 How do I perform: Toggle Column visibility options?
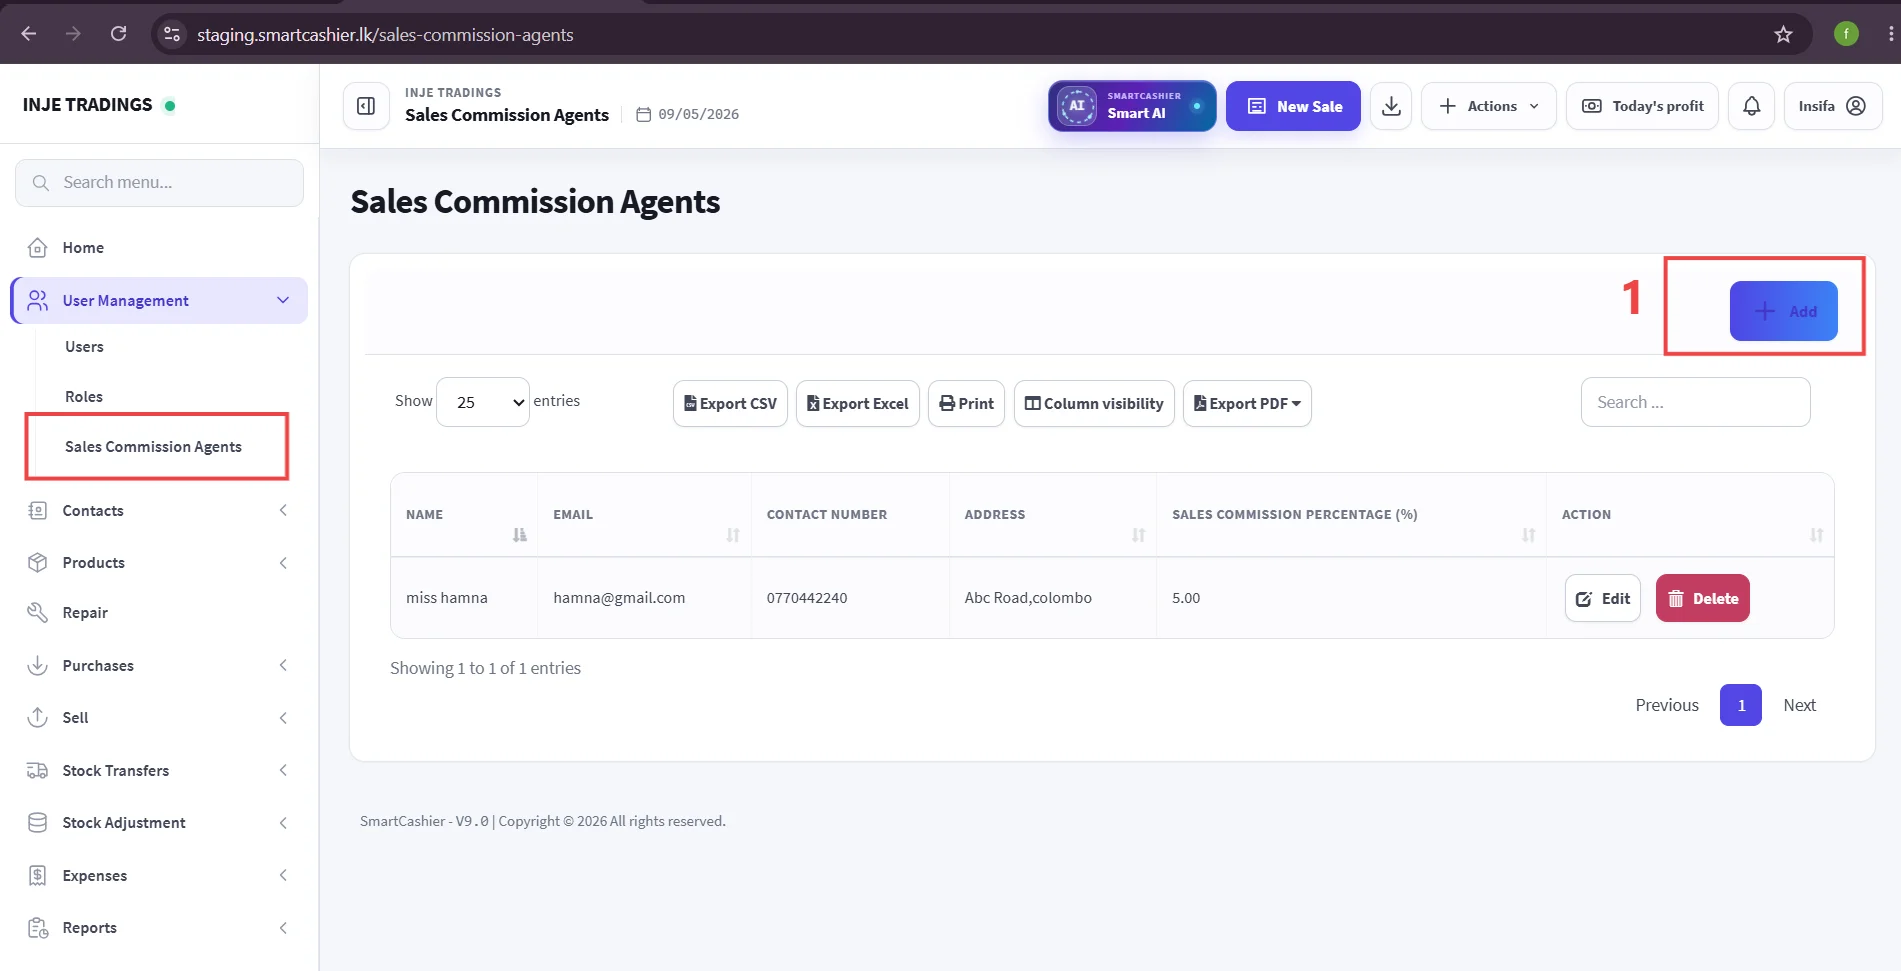point(1094,404)
